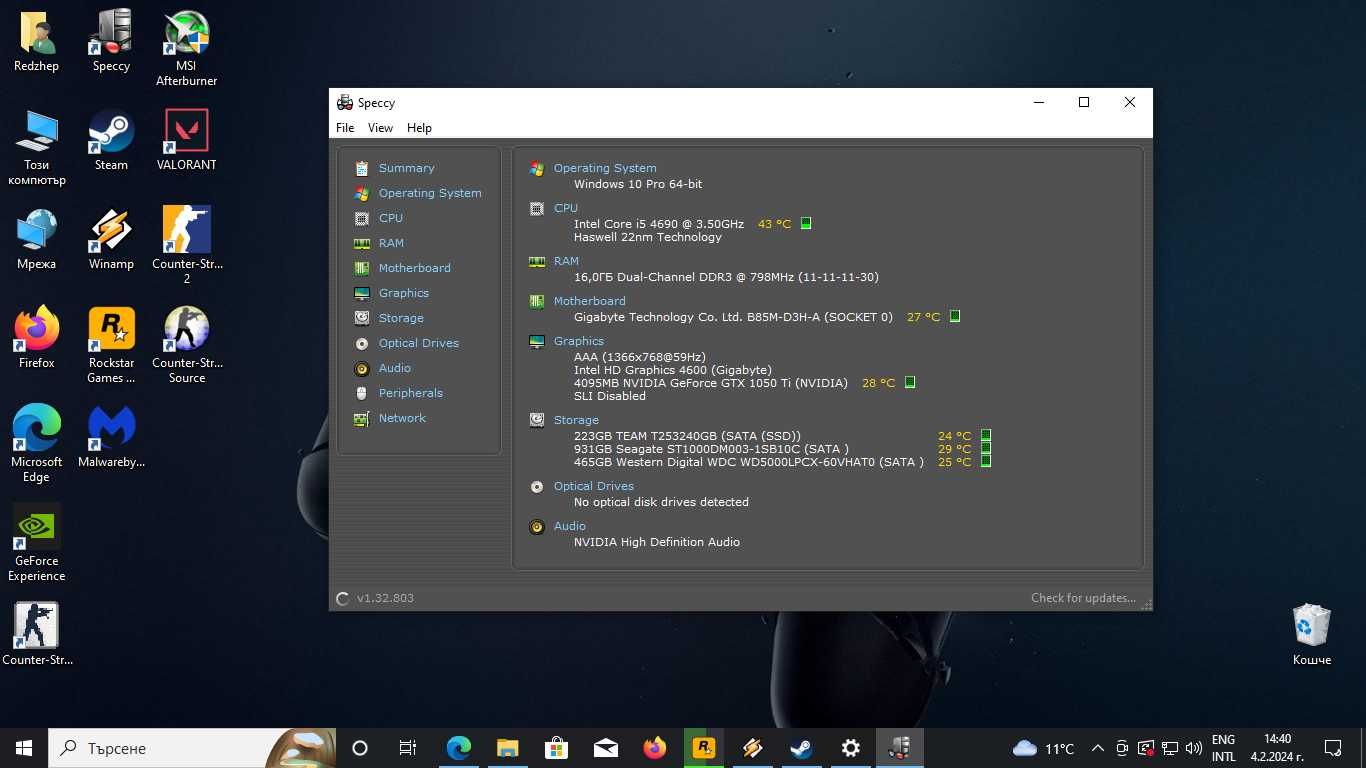Screen dimensions: 1366x768
Task: Click the MSI Afterburner desktop icon
Action: (x=186, y=48)
